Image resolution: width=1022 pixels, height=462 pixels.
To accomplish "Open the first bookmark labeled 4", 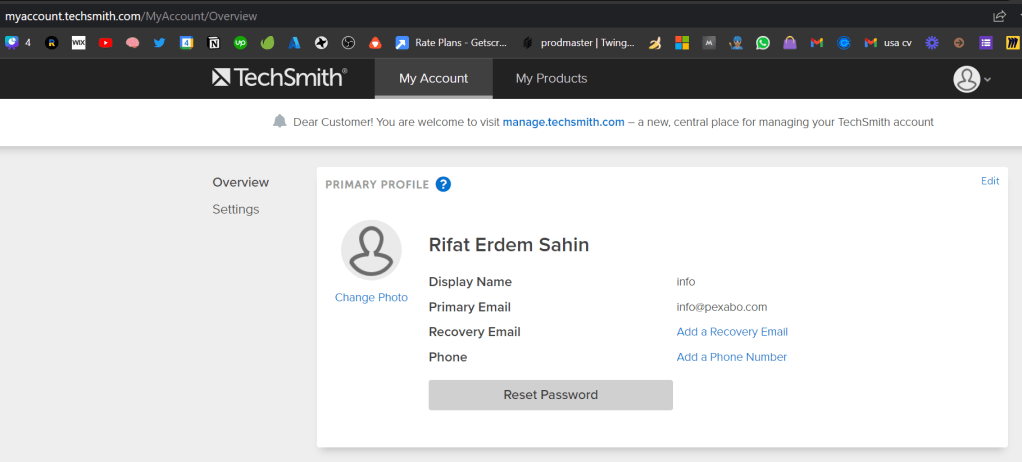I will (18, 43).
